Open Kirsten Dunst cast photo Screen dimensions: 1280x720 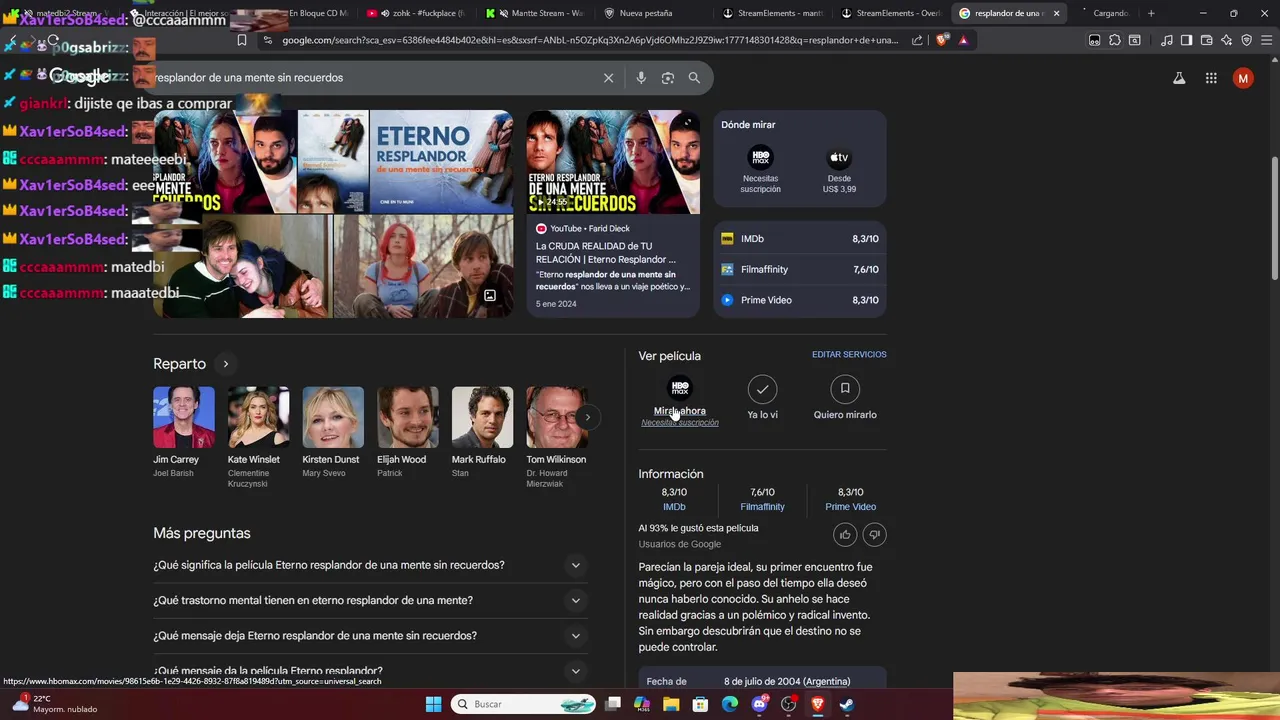click(x=333, y=417)
